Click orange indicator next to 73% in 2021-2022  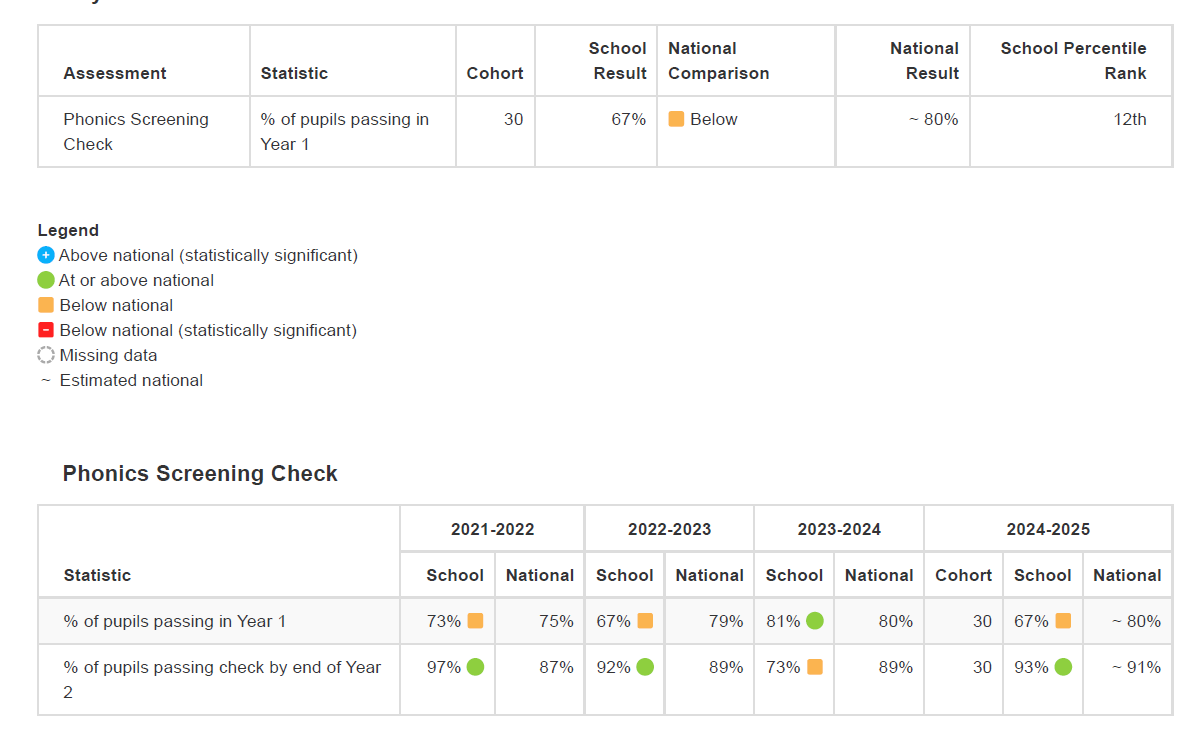tap(475, 621)
